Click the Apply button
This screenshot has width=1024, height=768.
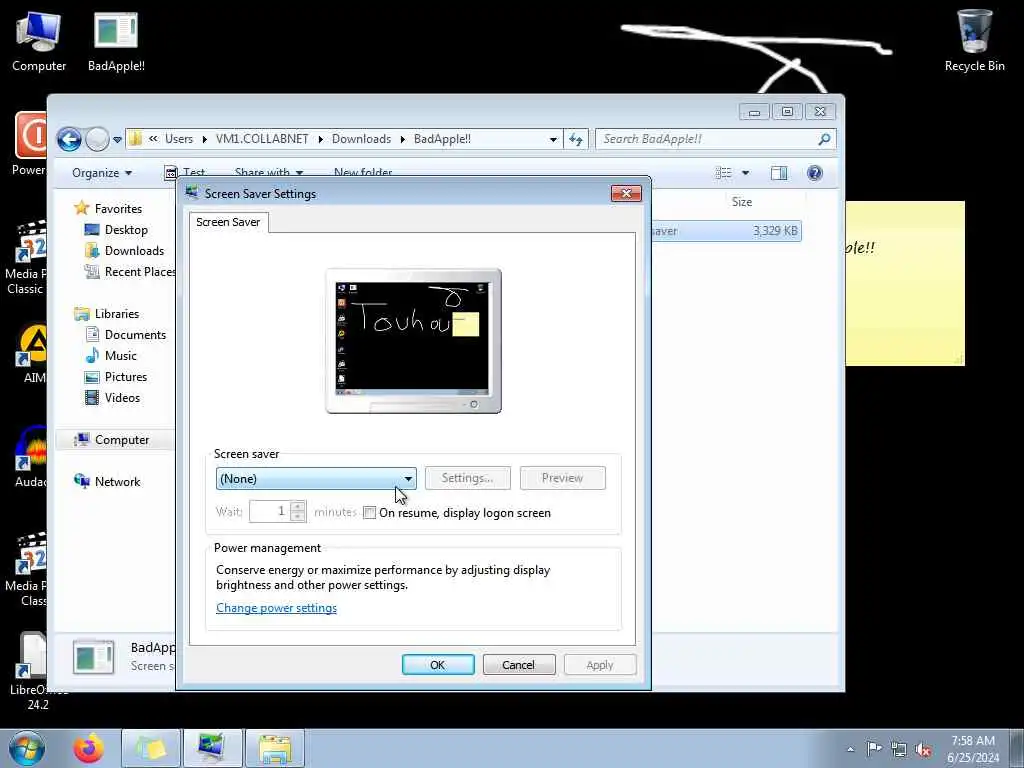(x=600, y=665)
